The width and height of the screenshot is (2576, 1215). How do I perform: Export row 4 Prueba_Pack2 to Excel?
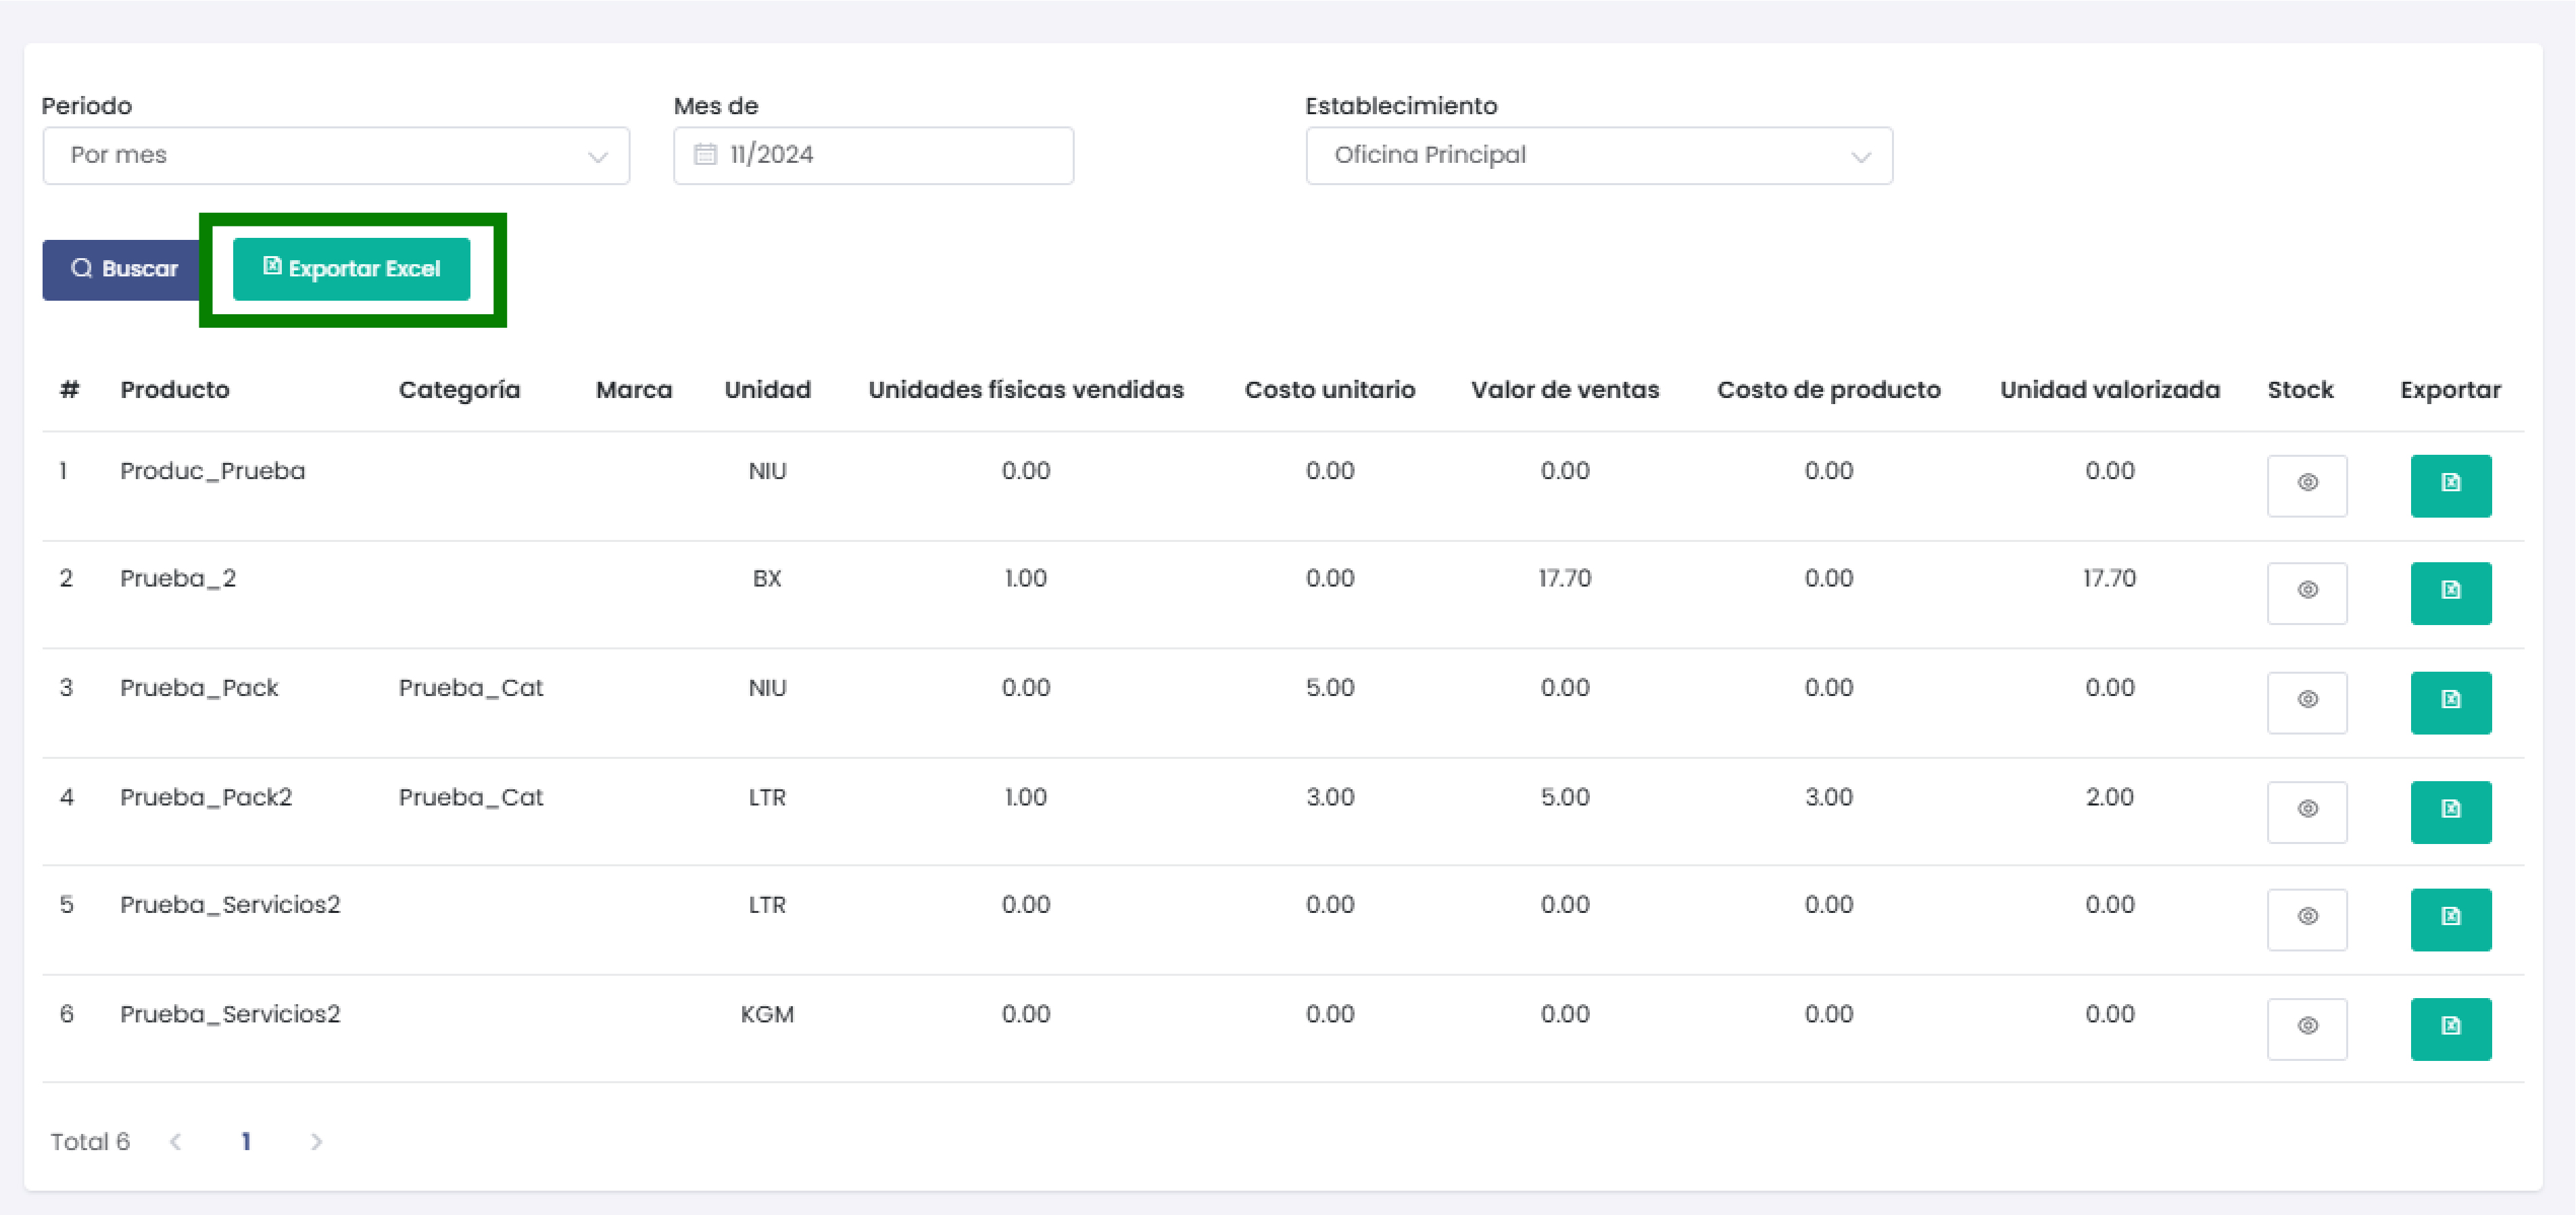coord(2451,811)
